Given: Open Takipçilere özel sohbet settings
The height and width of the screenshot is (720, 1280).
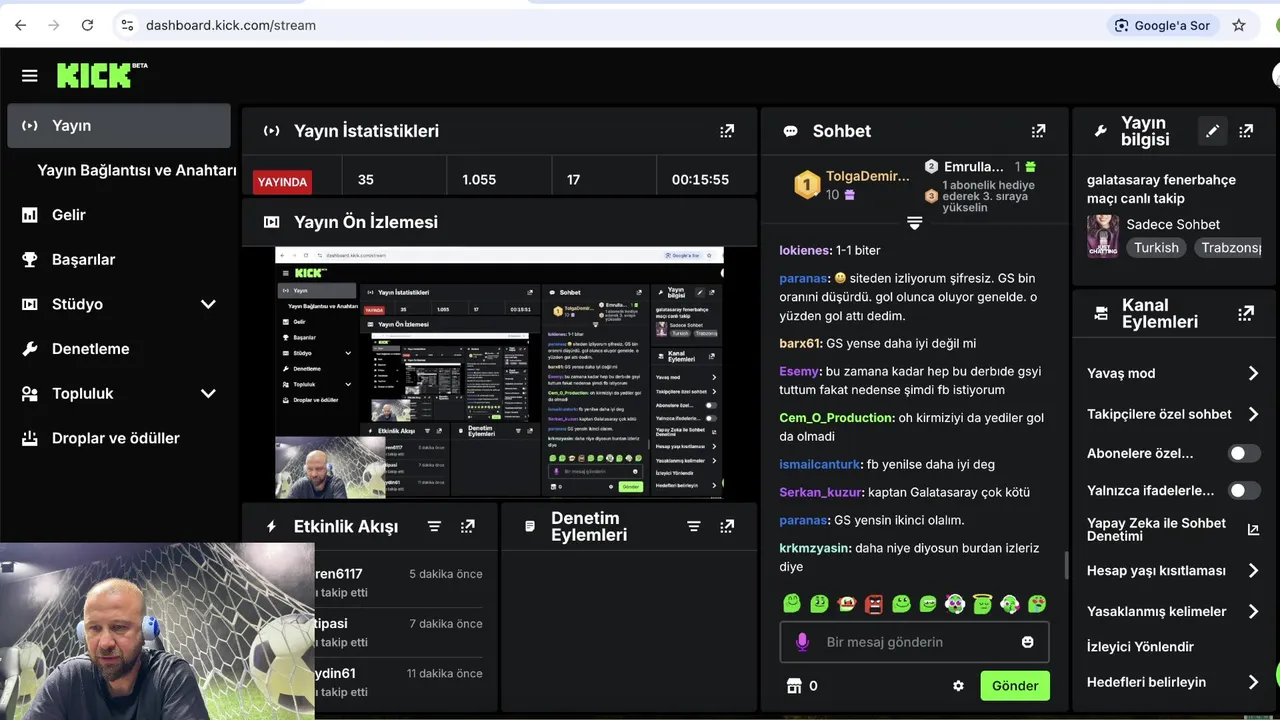Looking at the screenshot, I should tap(1173, 414).
